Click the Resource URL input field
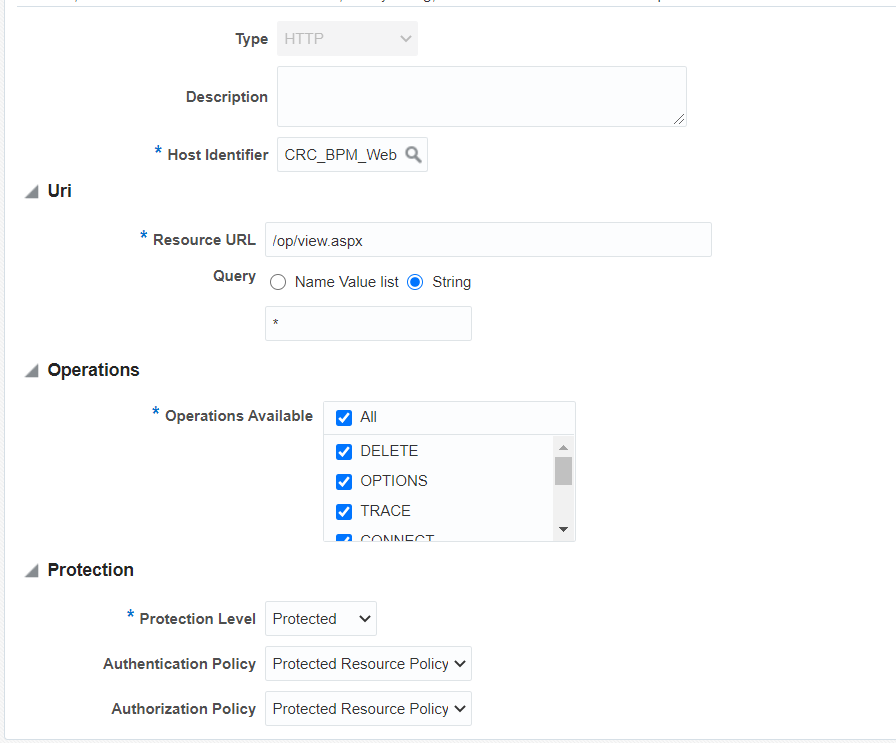 [488, 240]
